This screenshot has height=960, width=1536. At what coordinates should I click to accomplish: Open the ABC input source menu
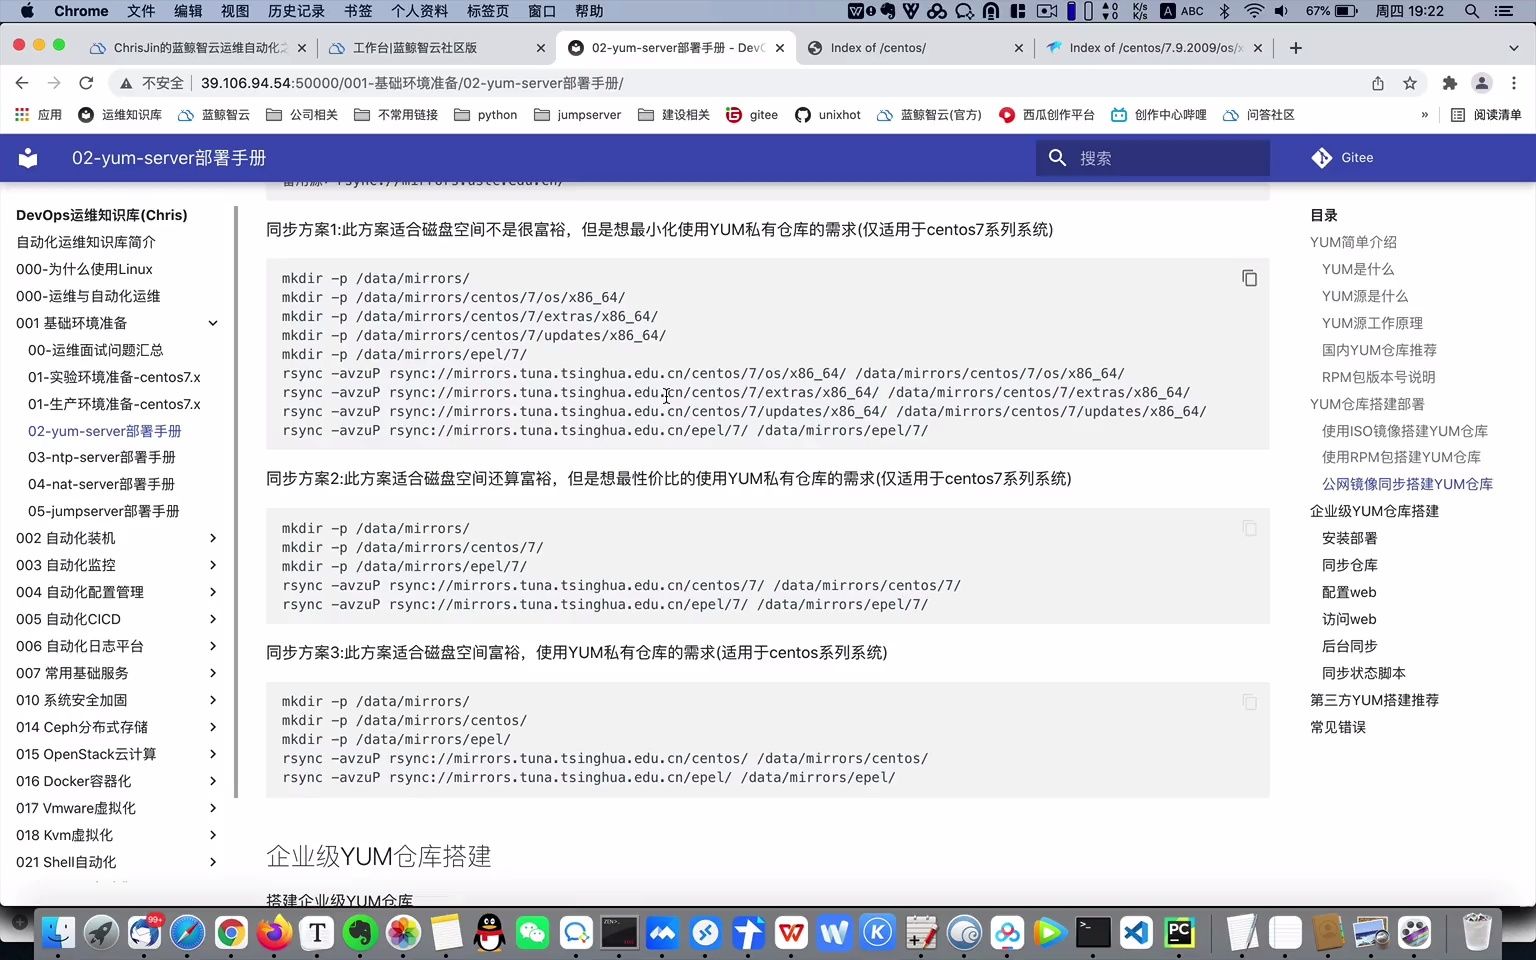point(1182,11)
